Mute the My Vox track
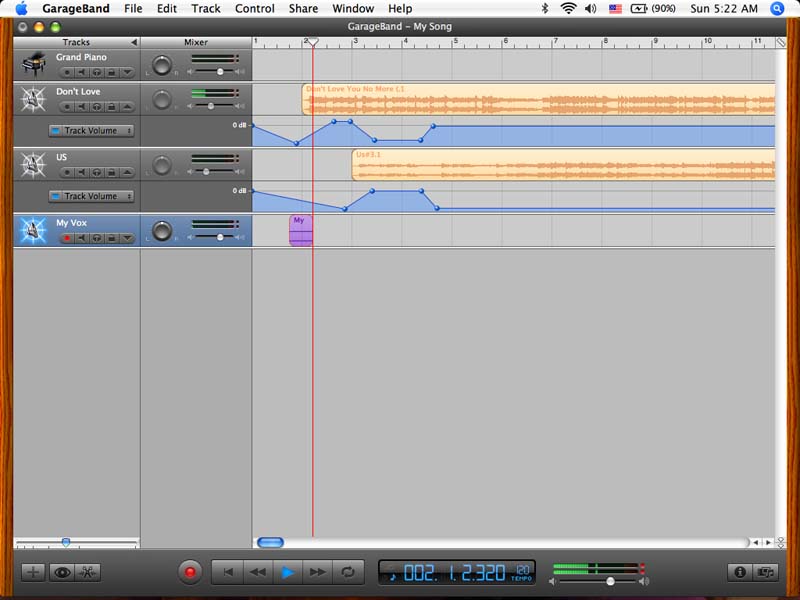This screenshot has height=600, width=800. click(x=82, y=238)
